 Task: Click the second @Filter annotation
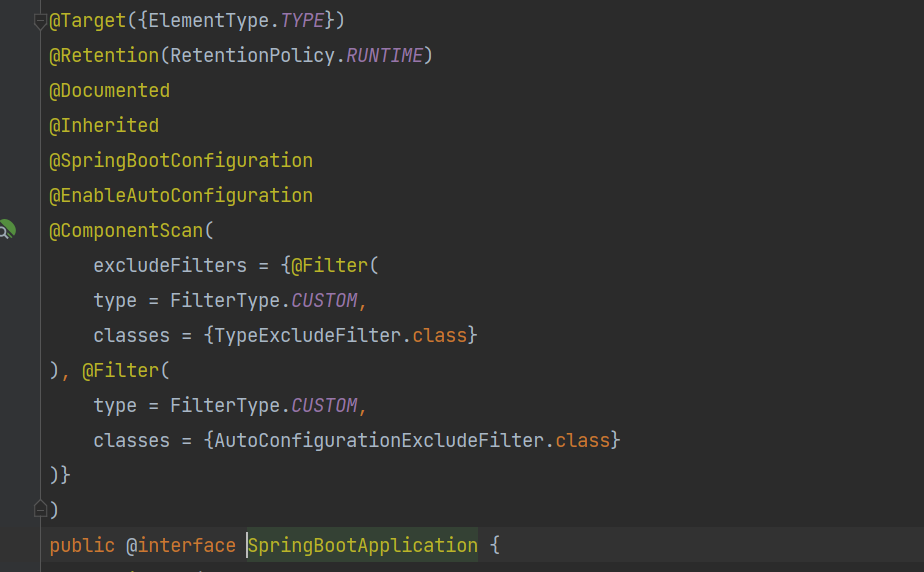point(121,370)
